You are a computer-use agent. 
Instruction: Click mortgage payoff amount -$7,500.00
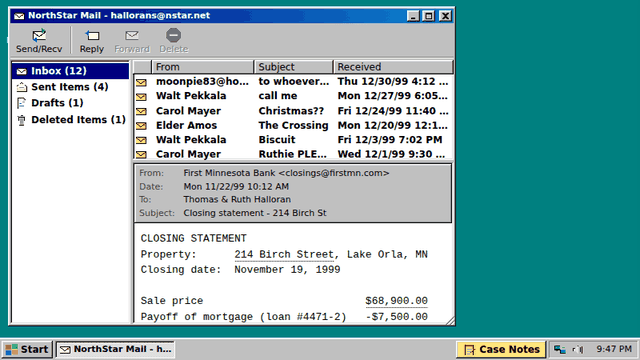tap(396, 317)
